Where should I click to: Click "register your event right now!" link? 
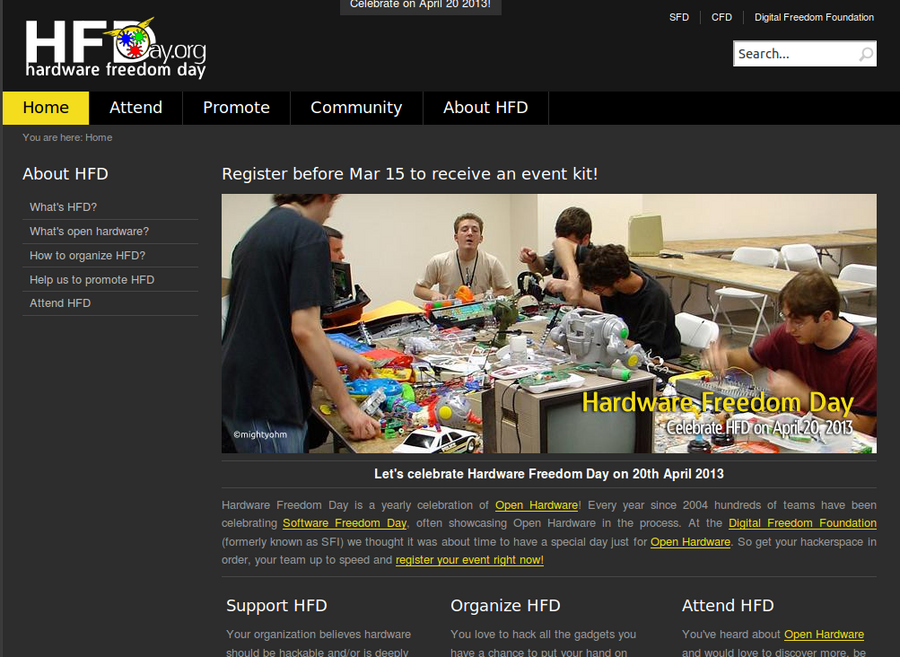[x=469, y=560]
